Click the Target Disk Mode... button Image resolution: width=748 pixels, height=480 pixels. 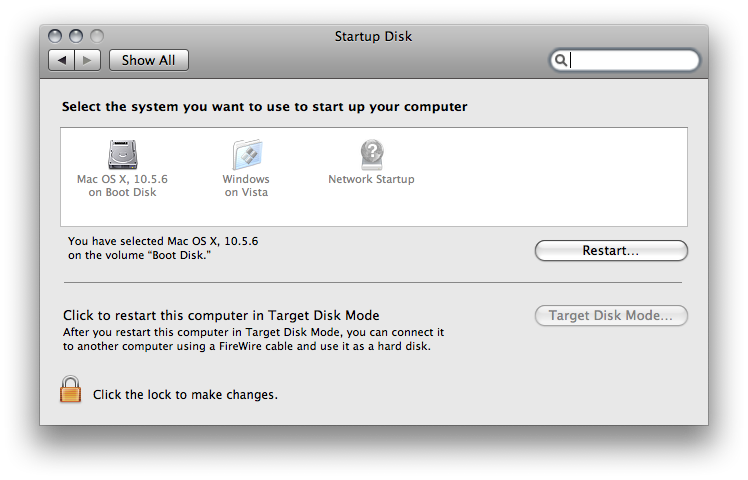(x=611, y=315)
